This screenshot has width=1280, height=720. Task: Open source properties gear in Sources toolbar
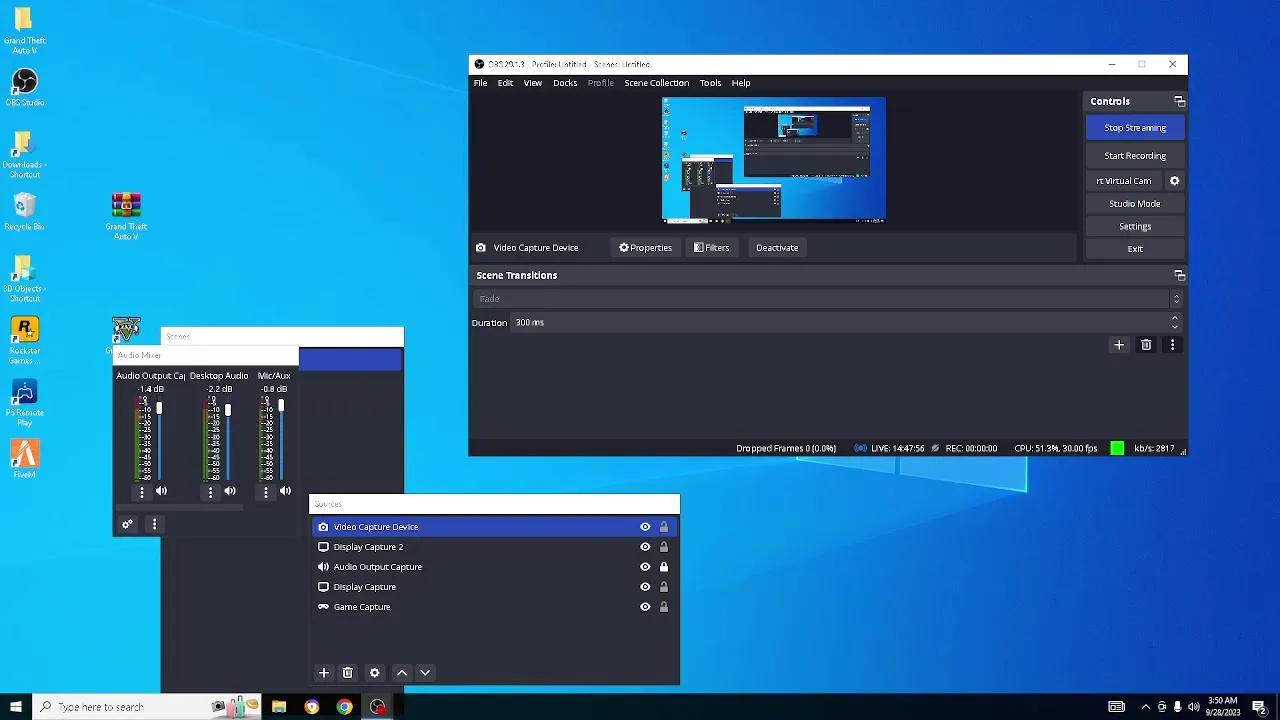click(375, 673)
